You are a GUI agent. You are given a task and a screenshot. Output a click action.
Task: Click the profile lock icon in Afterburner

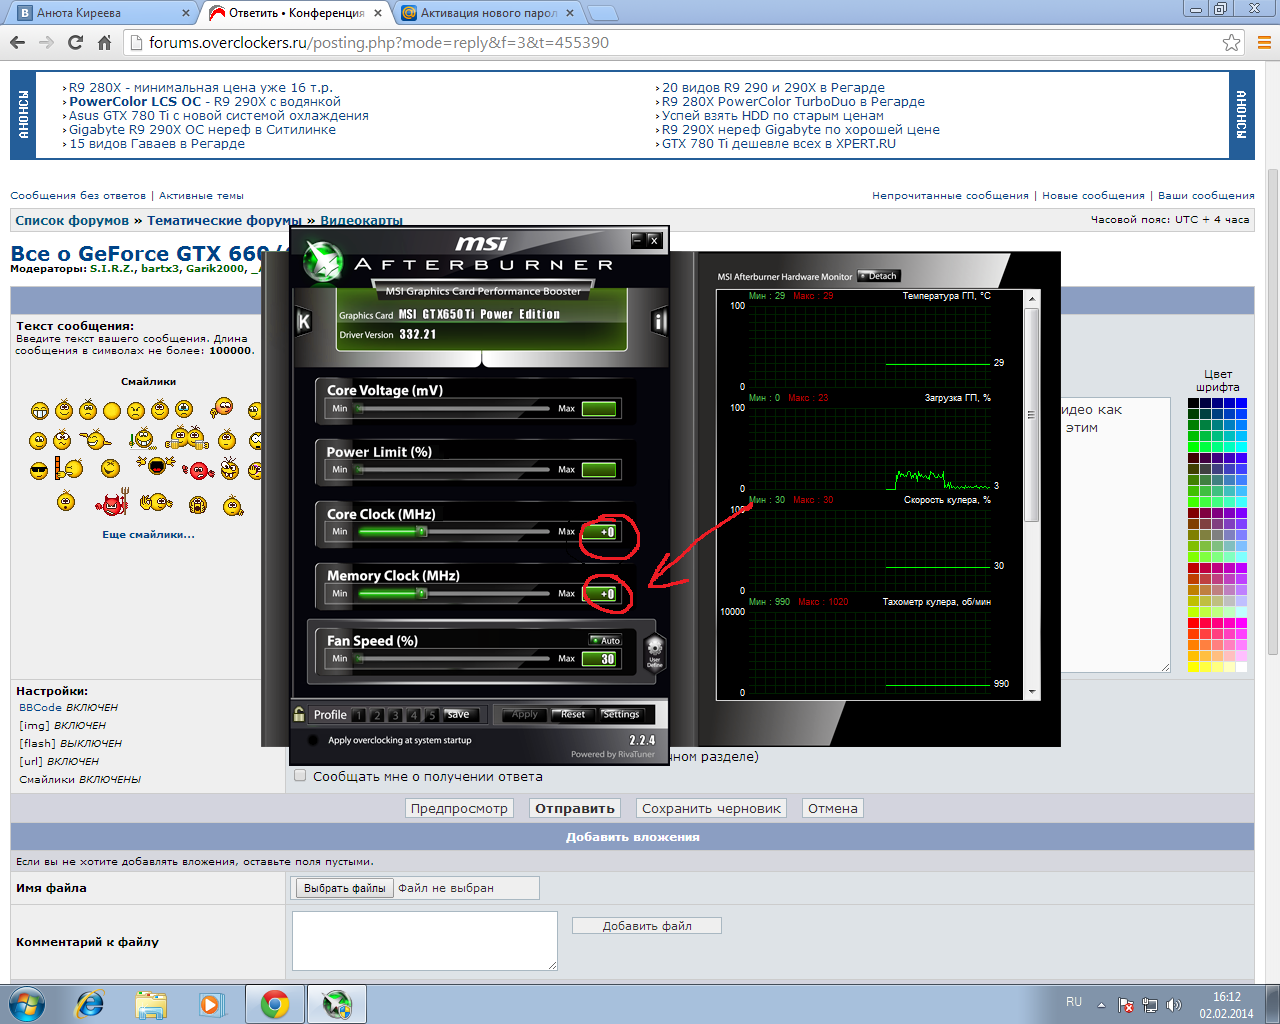(299, 714)
